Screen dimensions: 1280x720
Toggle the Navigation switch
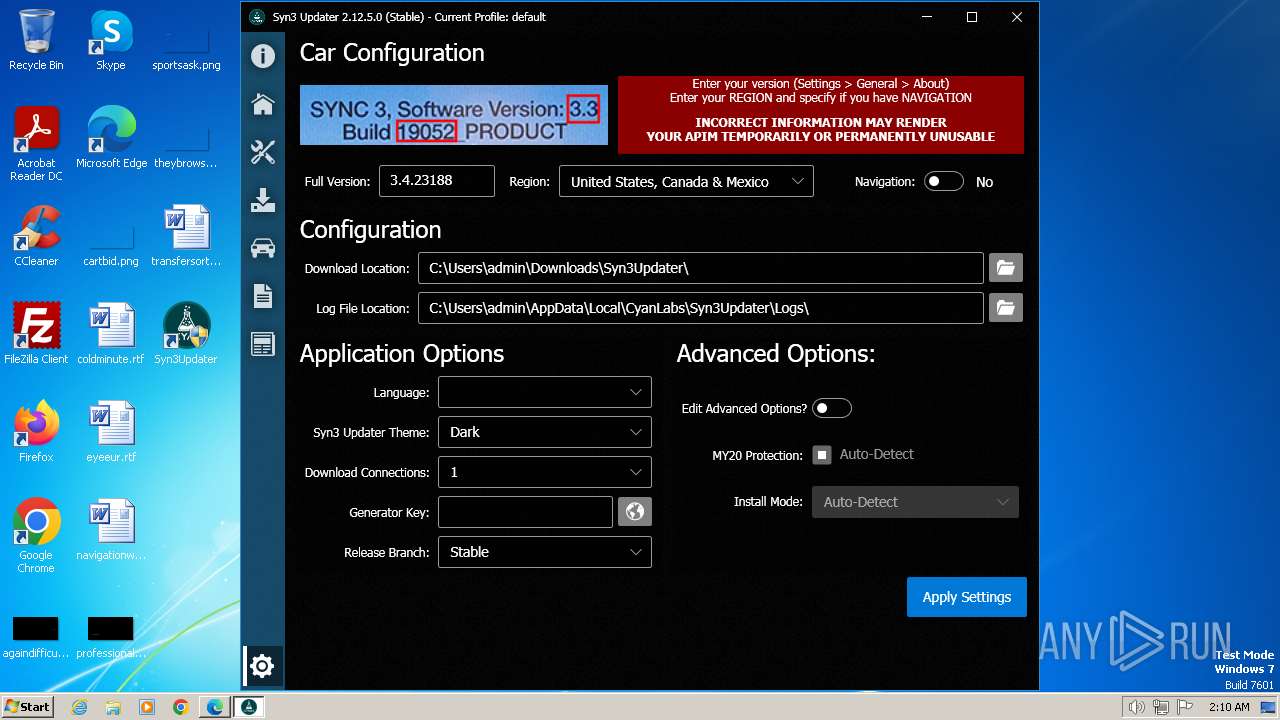point(943,182)
